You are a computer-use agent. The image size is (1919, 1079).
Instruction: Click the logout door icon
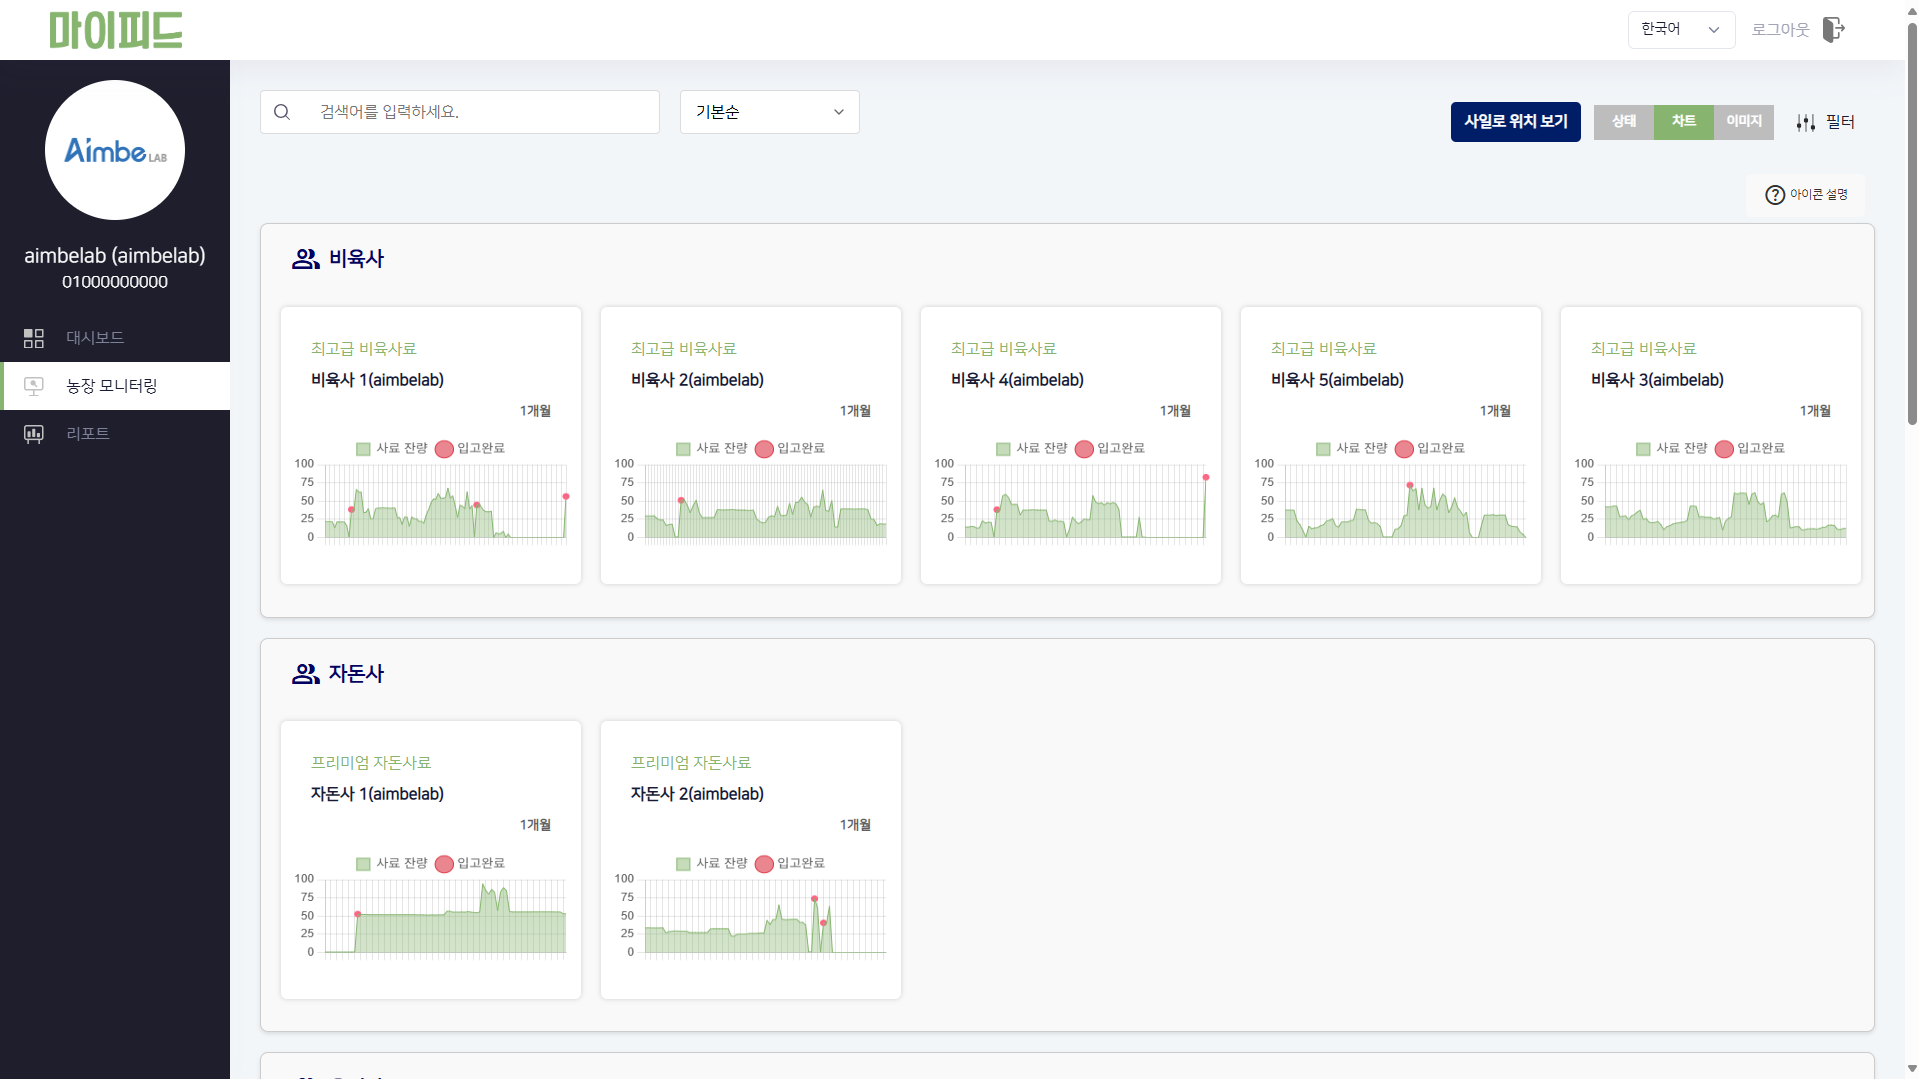tap(1833, 30)
